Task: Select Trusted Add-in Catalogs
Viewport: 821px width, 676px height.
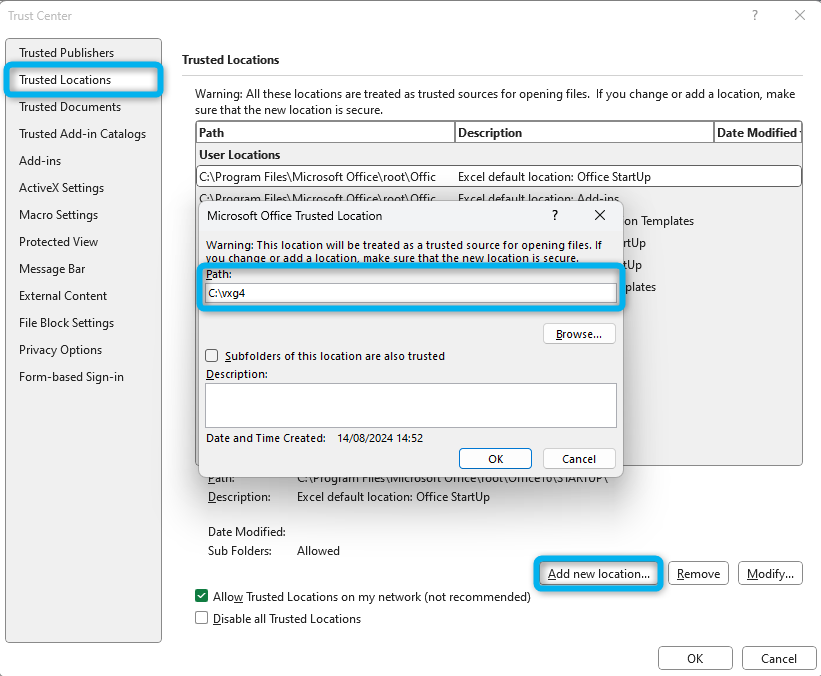Action: click(x=74, y=133)
